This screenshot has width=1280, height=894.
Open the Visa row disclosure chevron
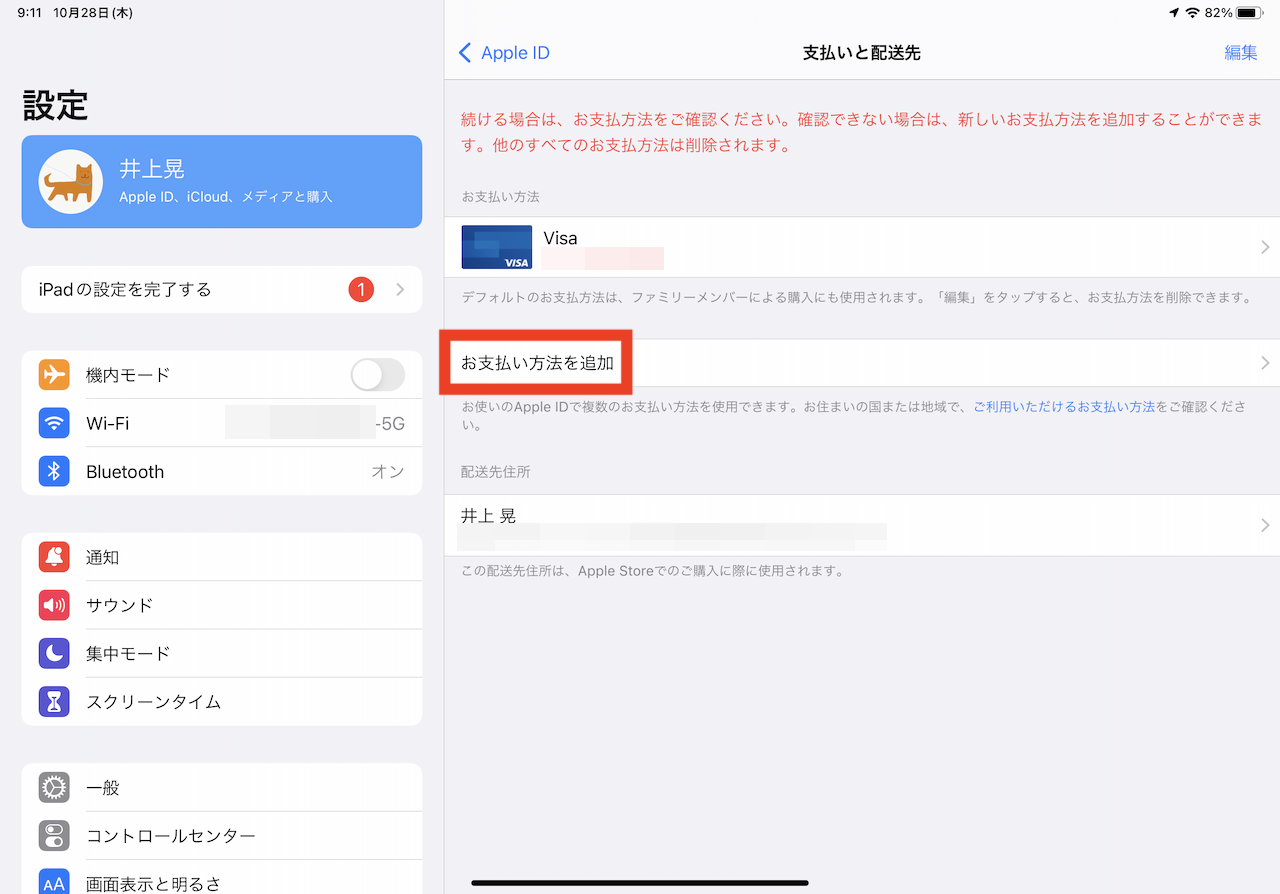pyautogui.click(x=1265, y=247)
